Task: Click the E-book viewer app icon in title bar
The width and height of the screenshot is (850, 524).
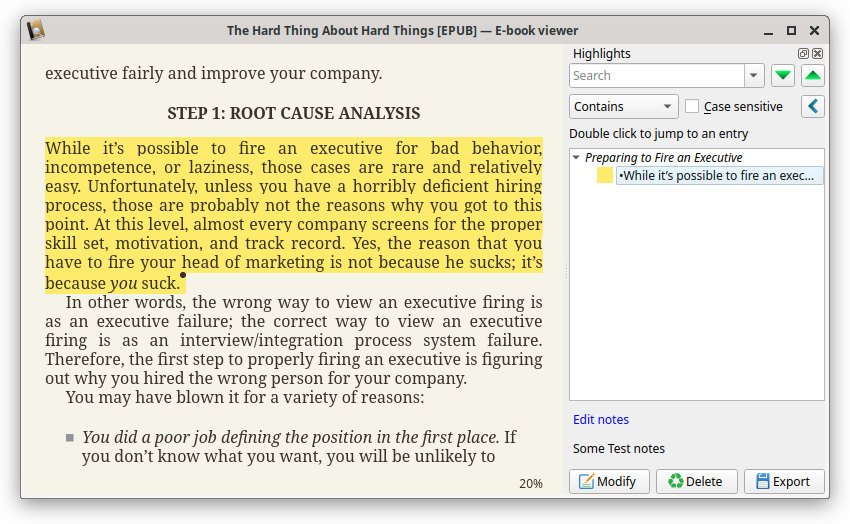Action: click(x=36, y=30)
